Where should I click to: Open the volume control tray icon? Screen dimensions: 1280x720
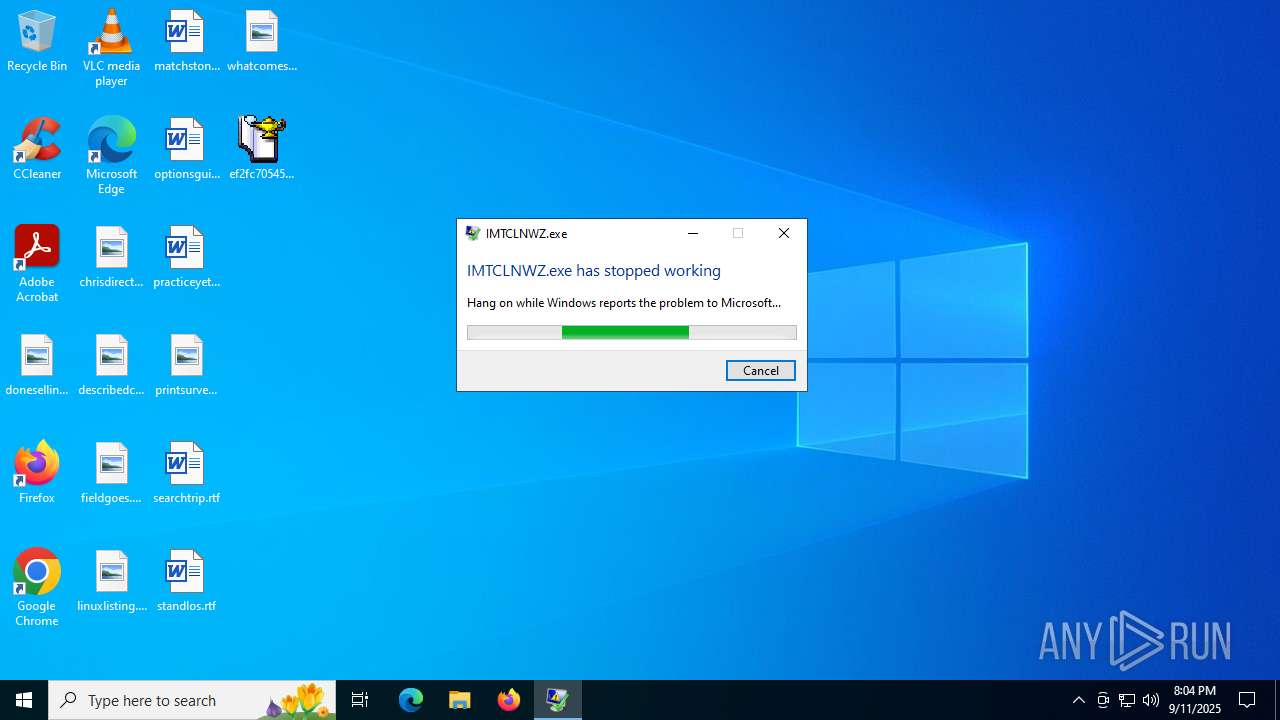coord(1151,700)
